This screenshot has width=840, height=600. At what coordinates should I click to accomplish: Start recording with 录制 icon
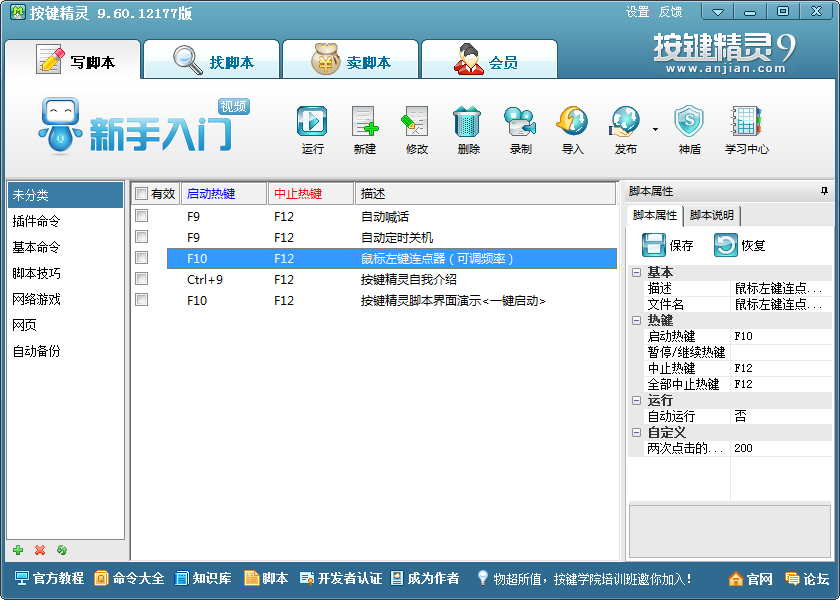point(520,130)
